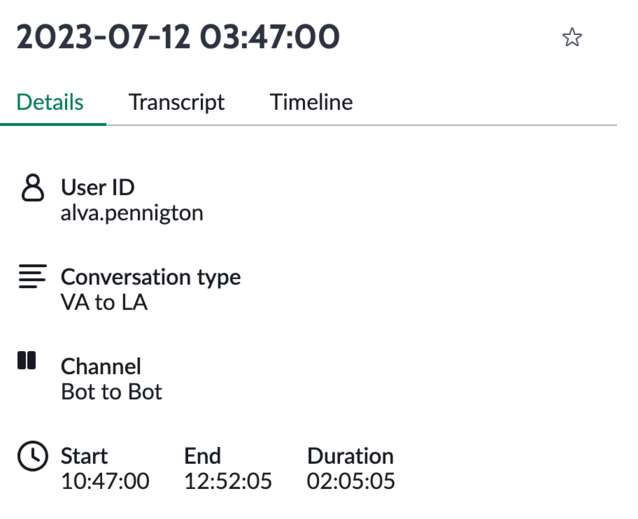Screen dimensions: 638x519
Task: Click the conversation type lines icon
Action: pyautogui.click(x=33, y=276)
